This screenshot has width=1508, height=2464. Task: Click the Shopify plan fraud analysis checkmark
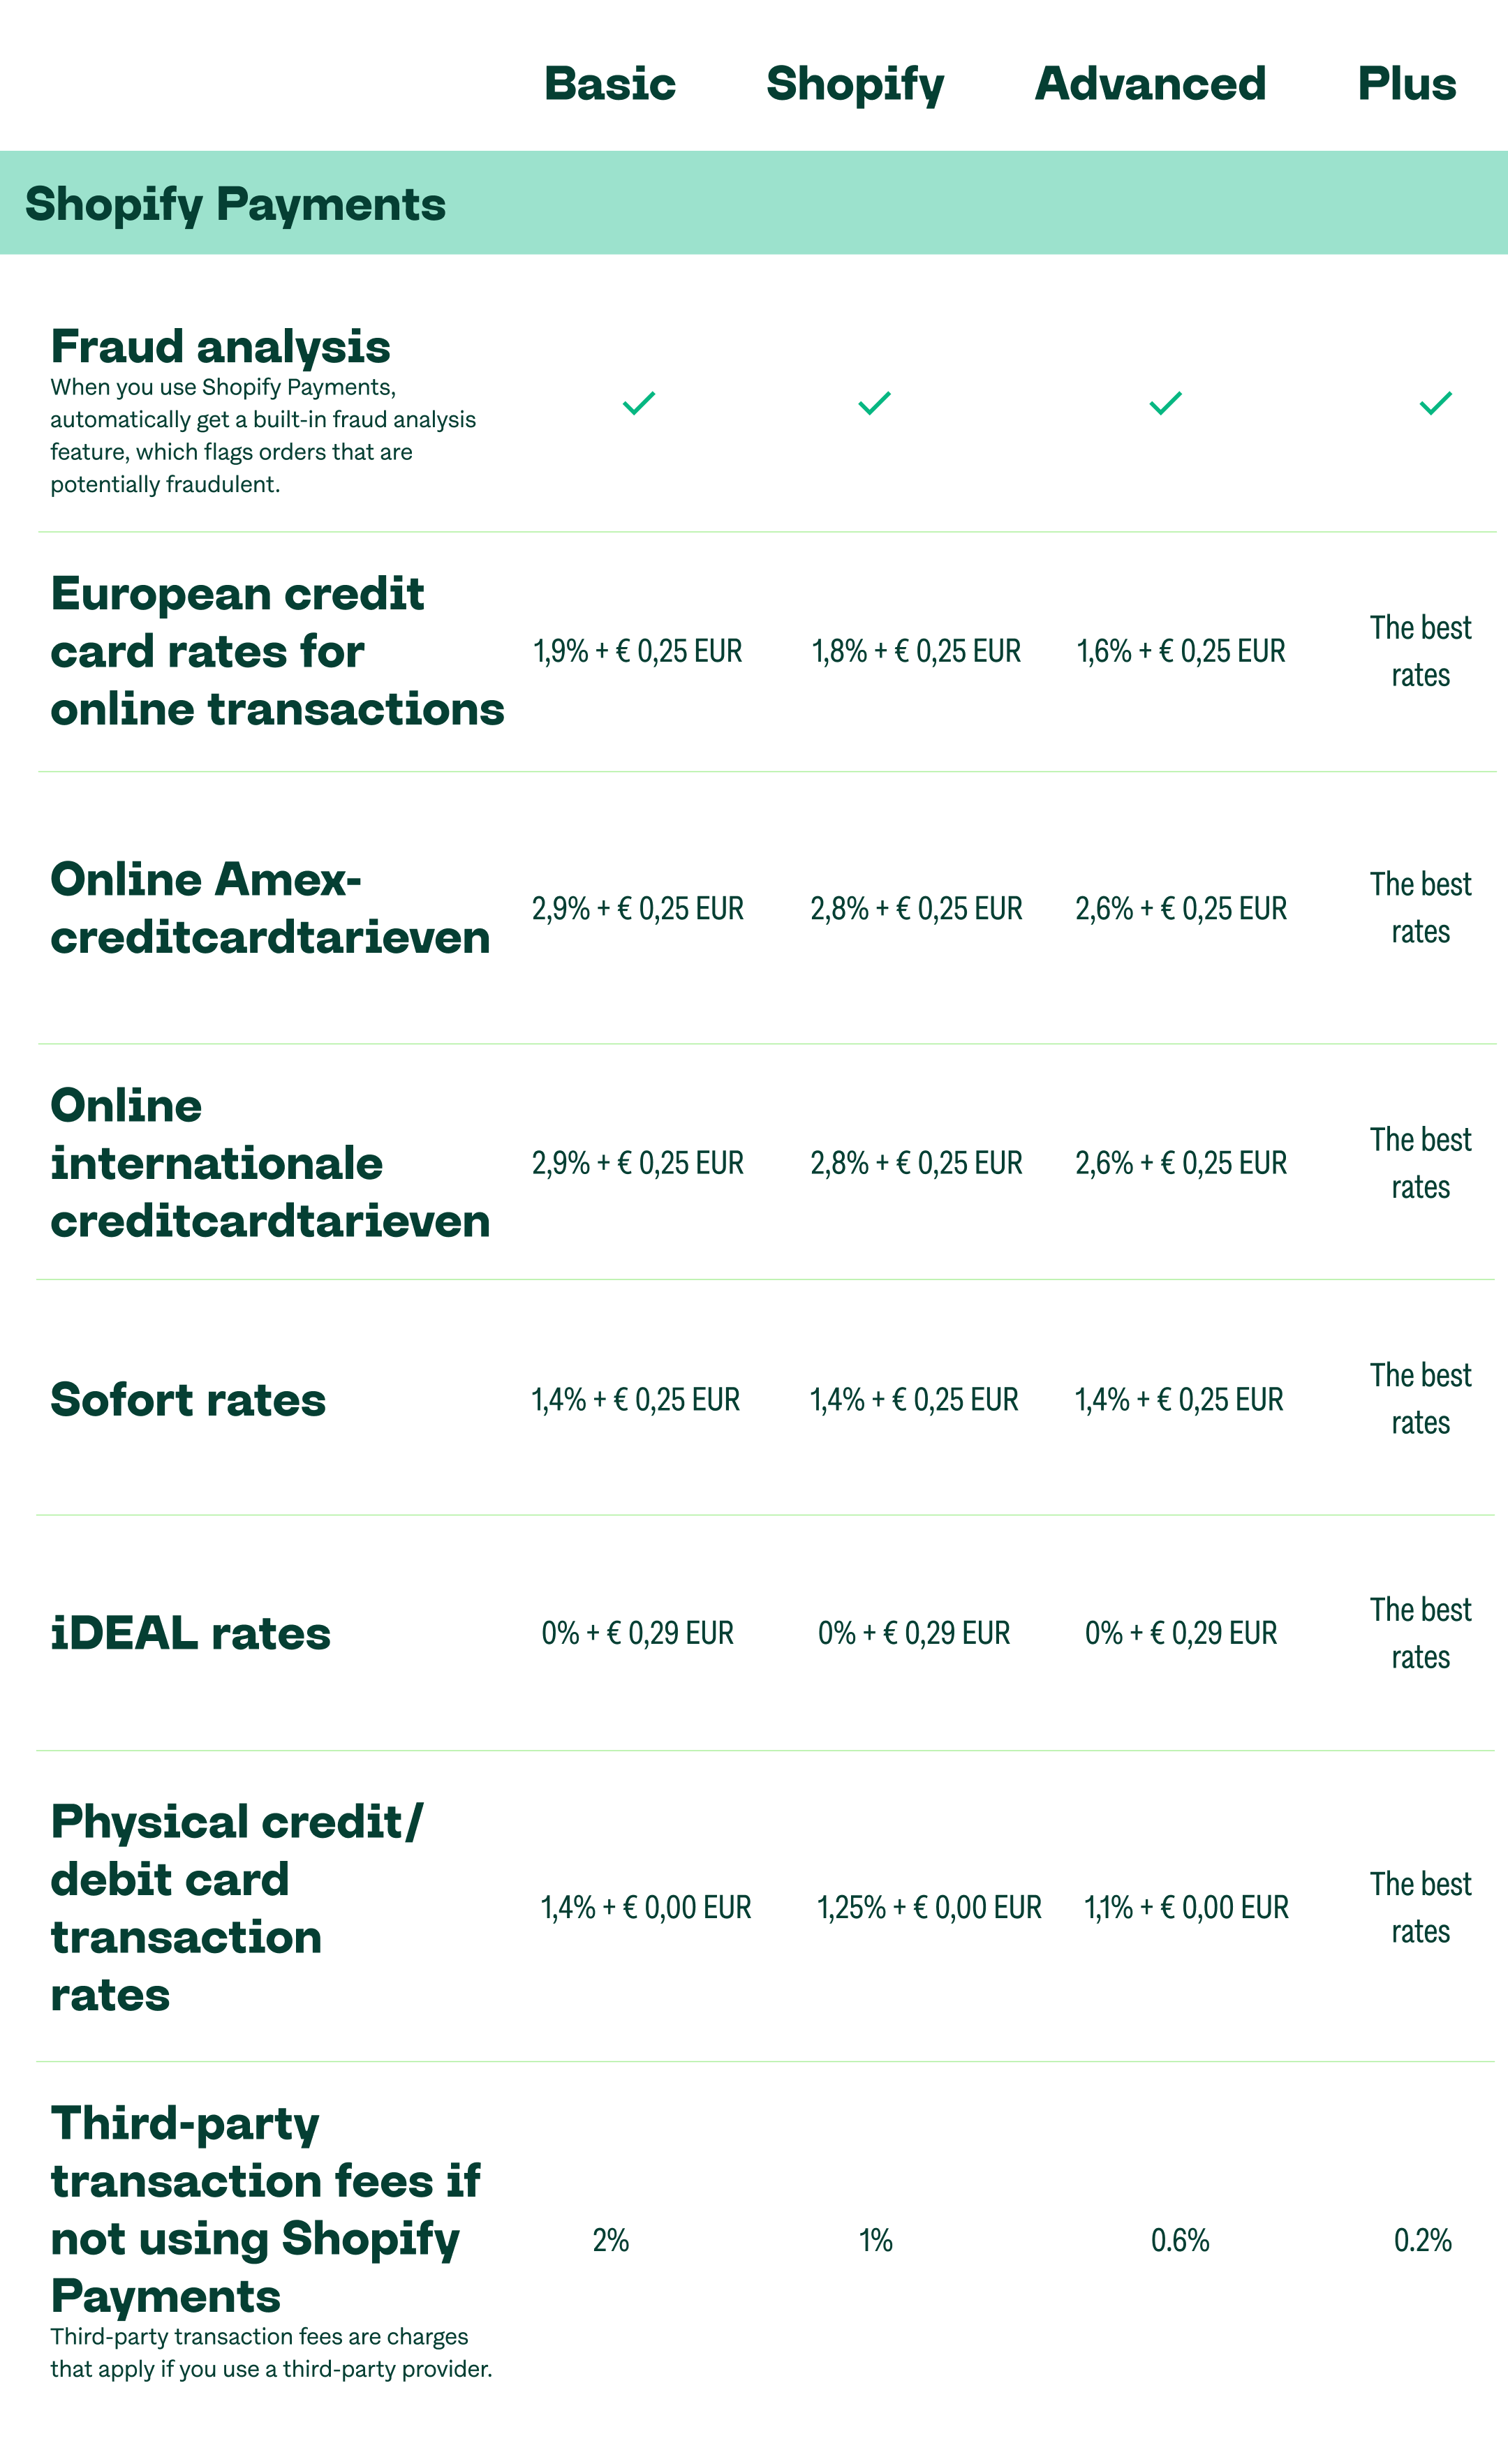[875, 403]
